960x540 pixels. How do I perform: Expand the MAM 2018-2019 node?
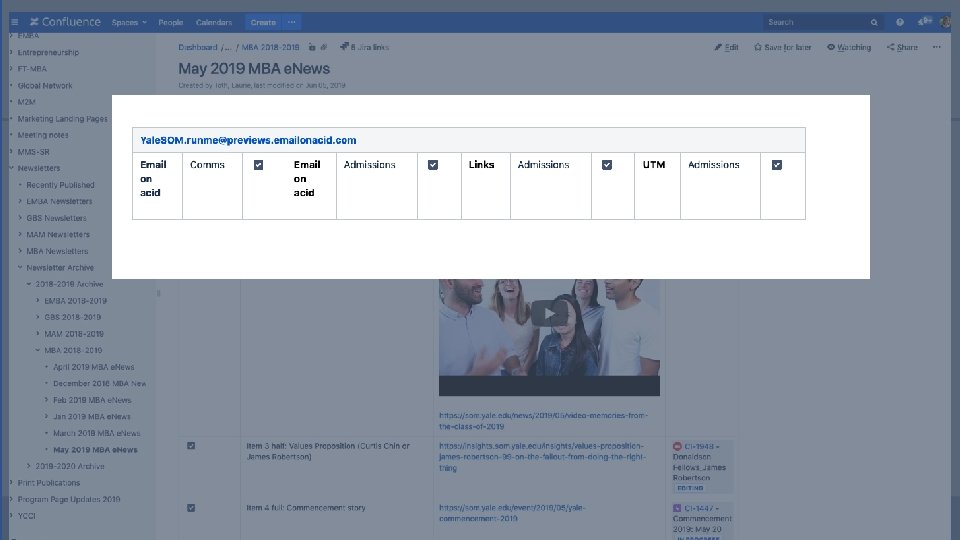point(38,334)
